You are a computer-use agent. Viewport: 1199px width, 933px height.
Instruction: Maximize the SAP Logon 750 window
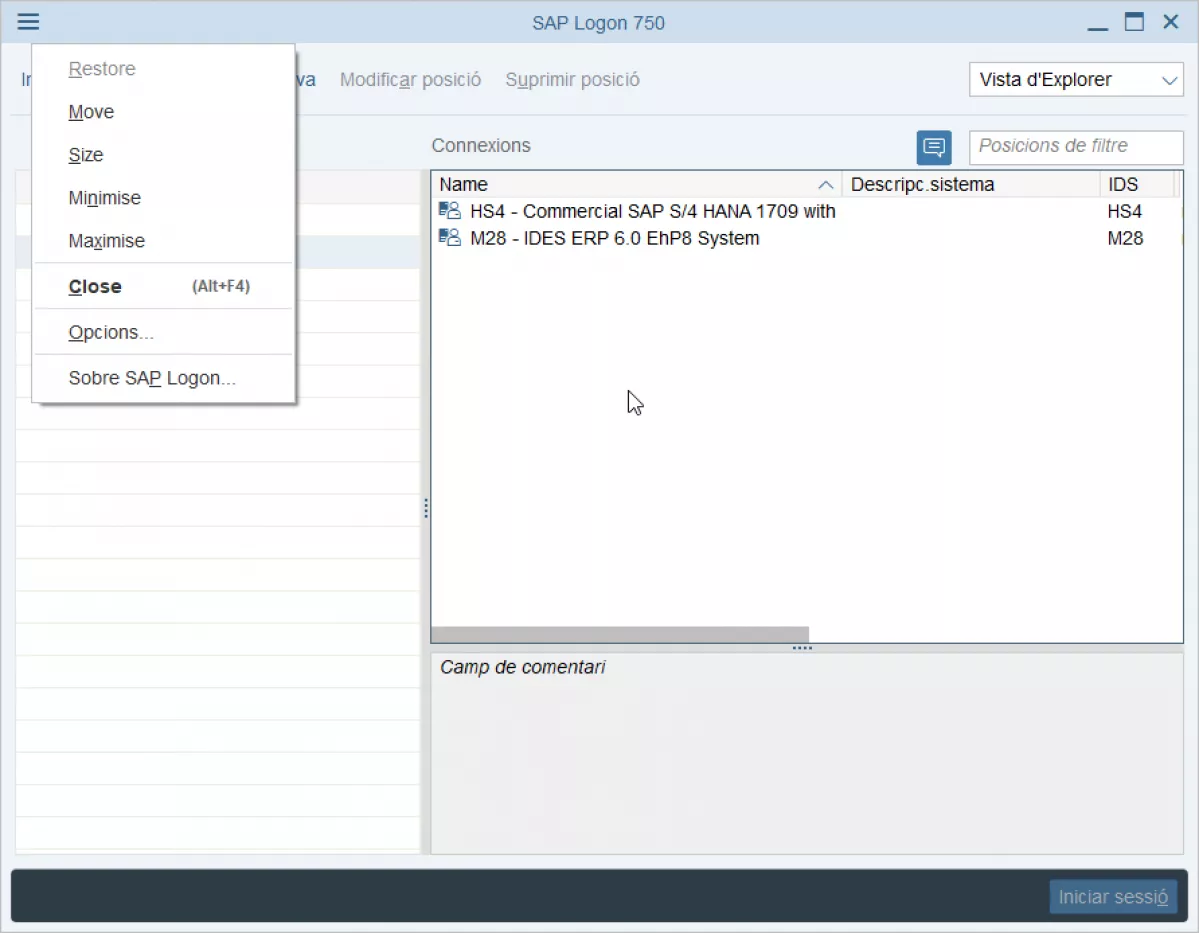tap(1134, 21)
